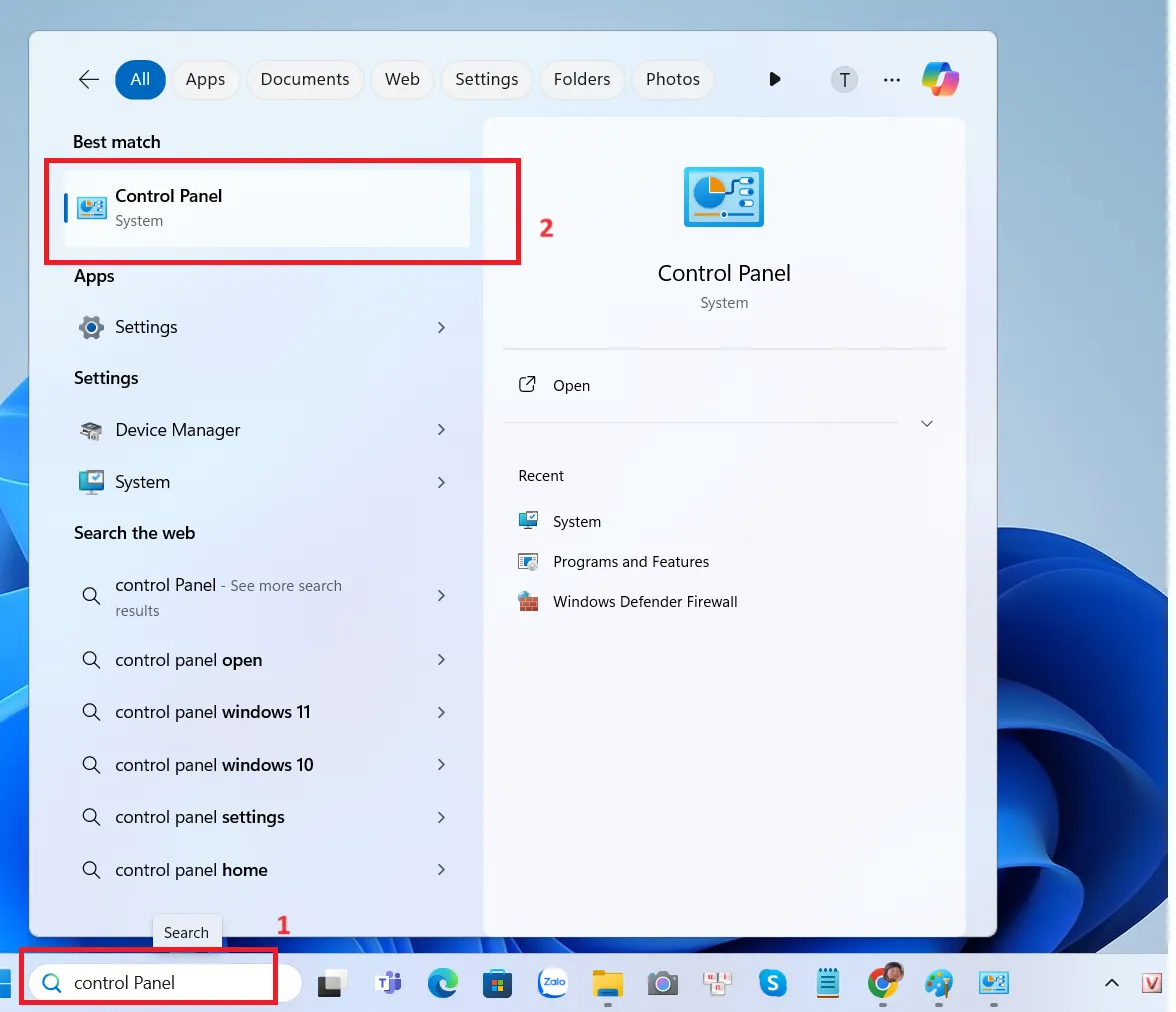The width and height of the screenshot is (1176, 1012).
Task: Open Windows Defender Firewall from Recent
Action: point(645,601)
